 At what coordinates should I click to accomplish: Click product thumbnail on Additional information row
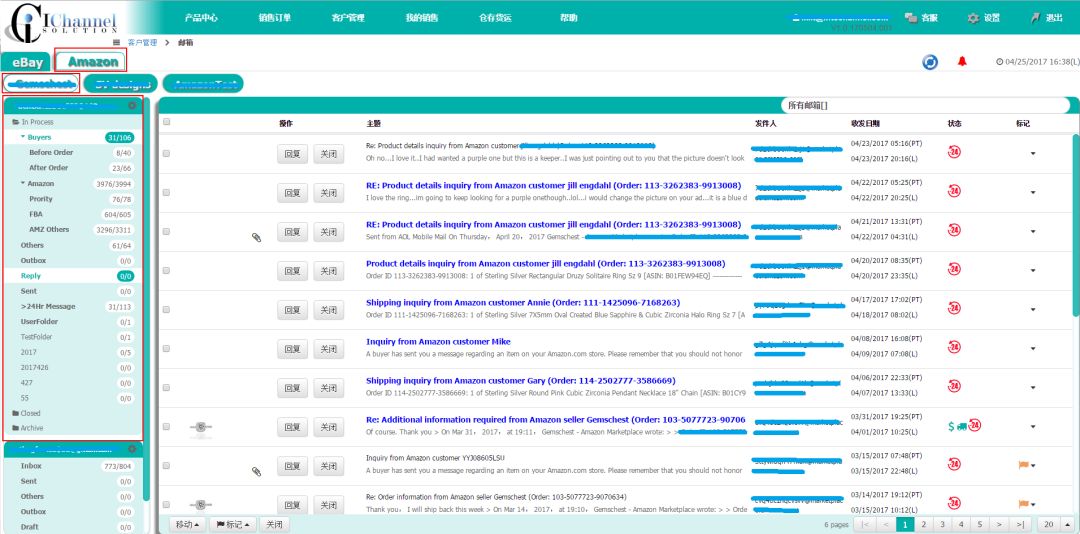tap(200, 428)
